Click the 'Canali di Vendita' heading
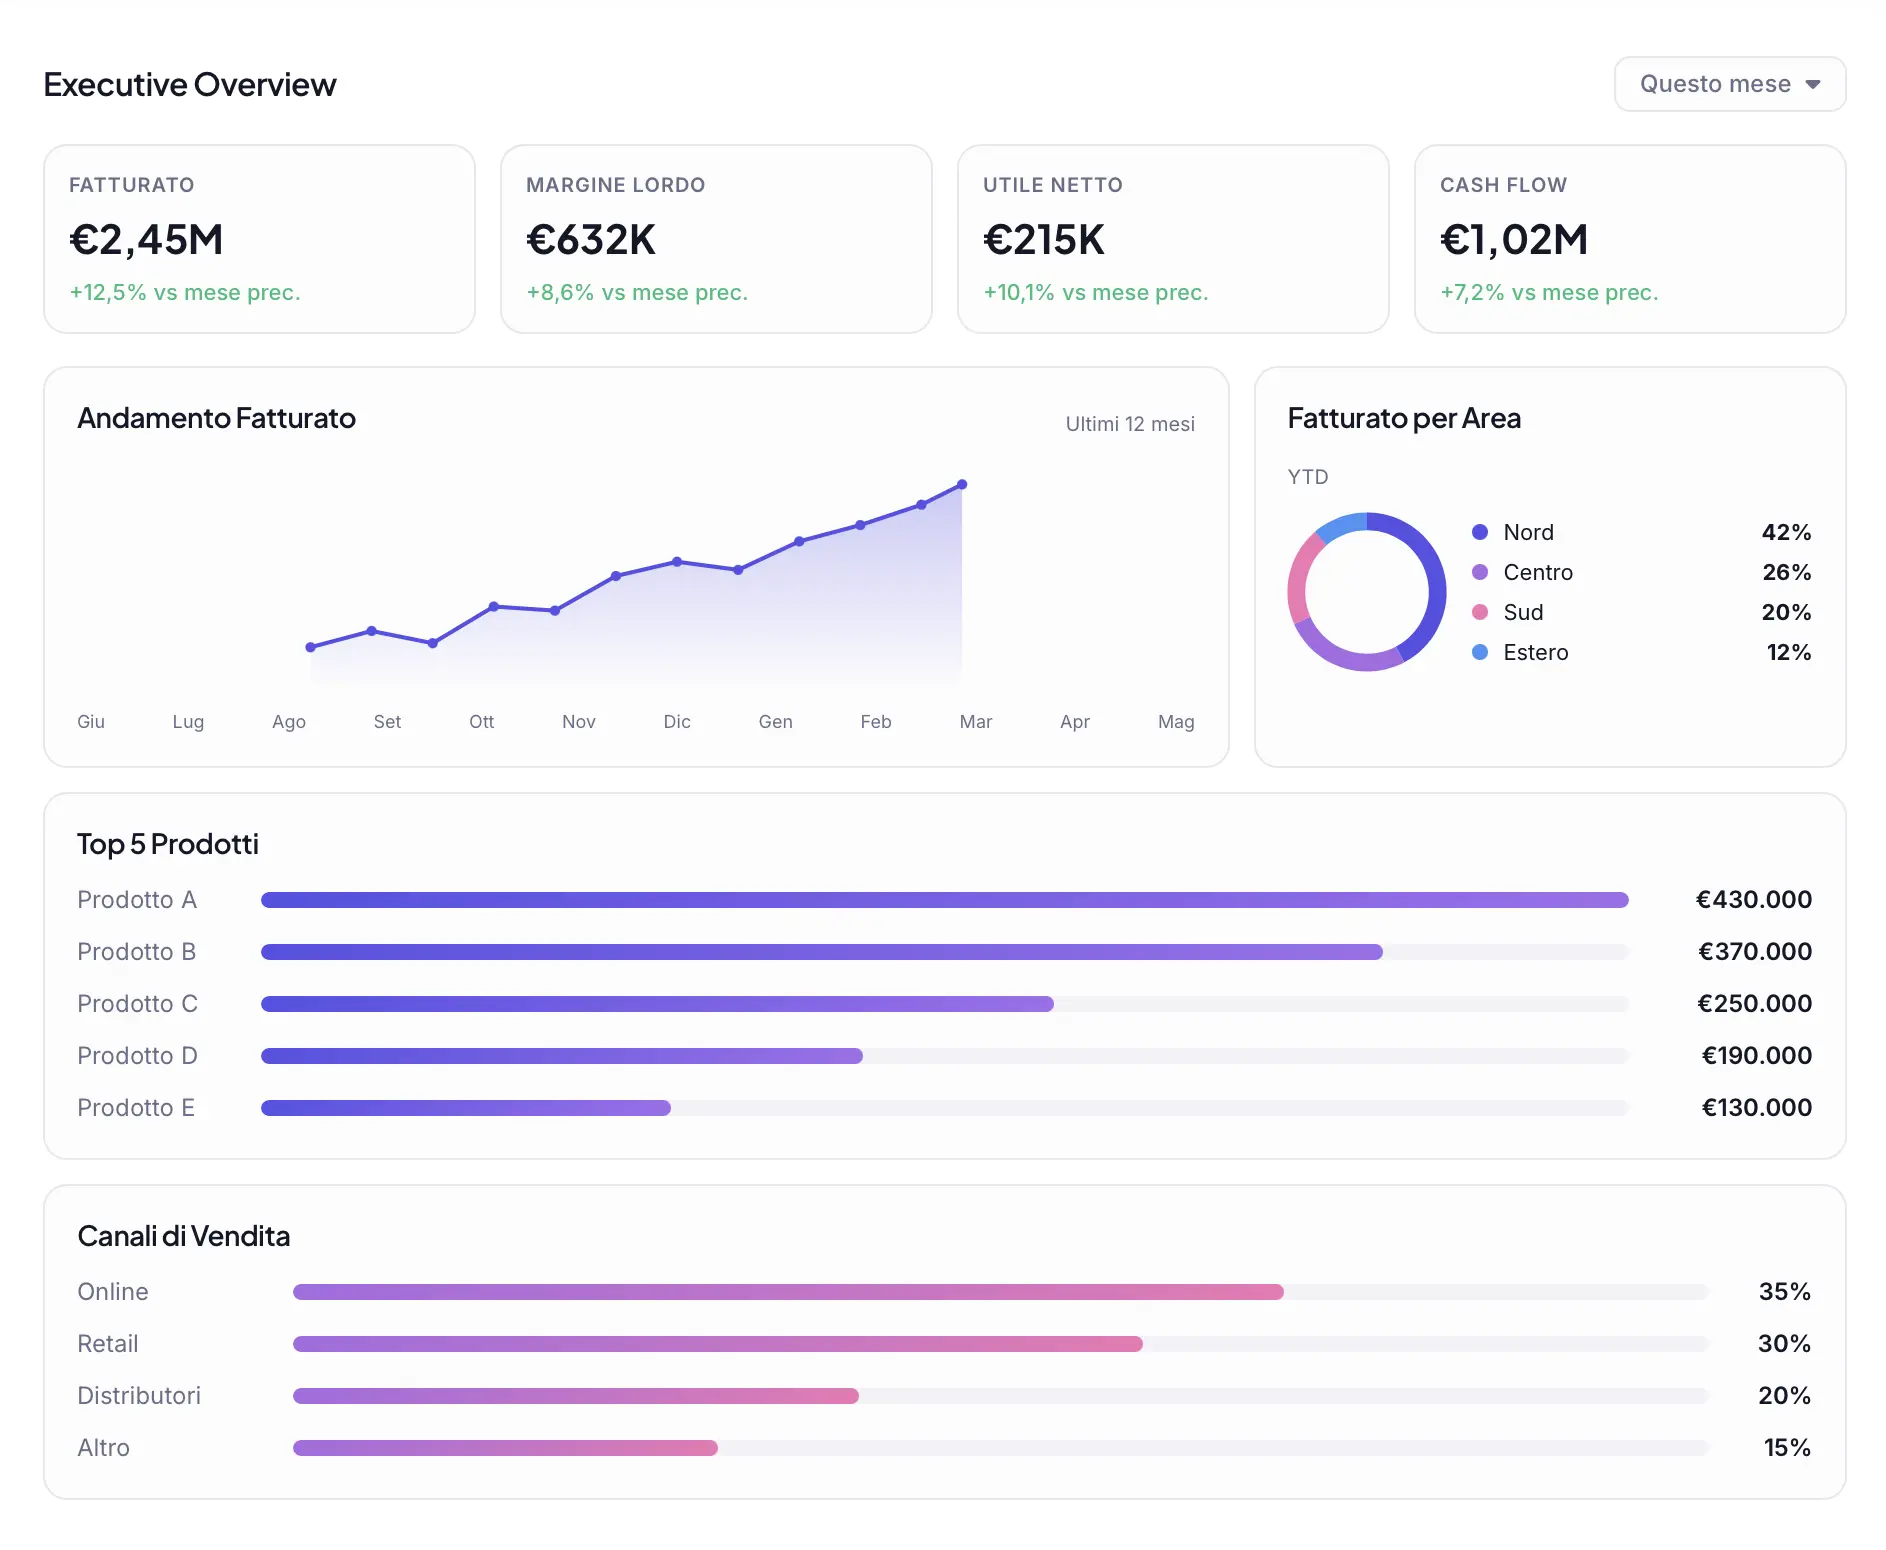 pyautogui.click(x=184, y=1236)
